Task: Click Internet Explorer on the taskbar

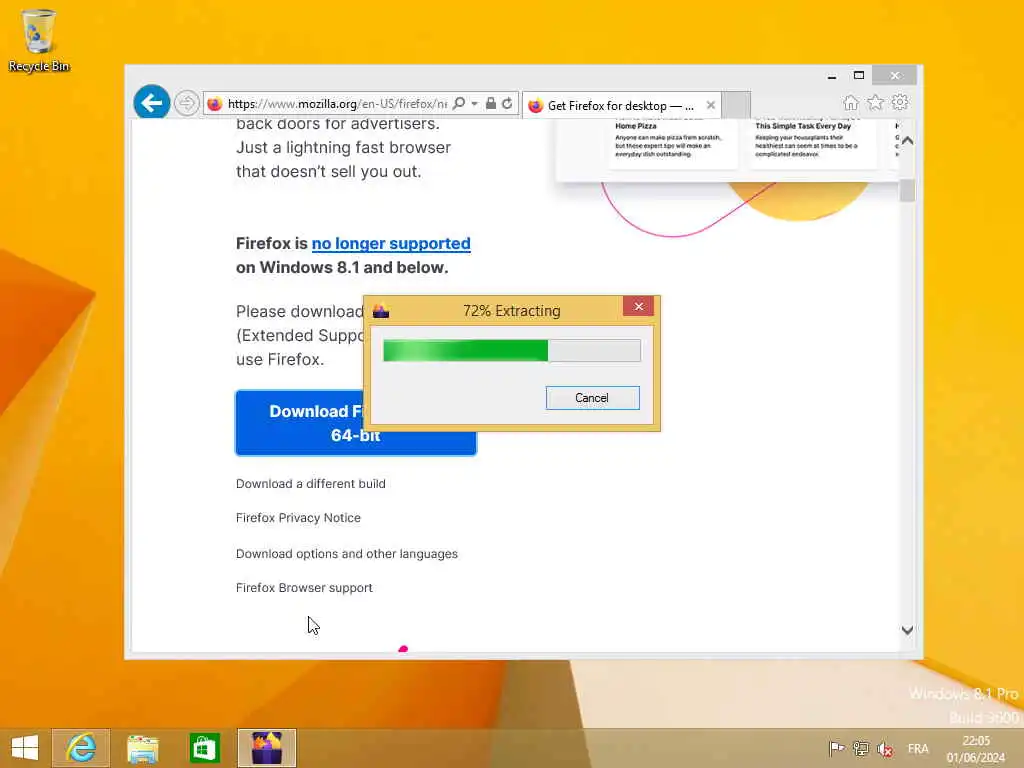Action: point(81,748)
